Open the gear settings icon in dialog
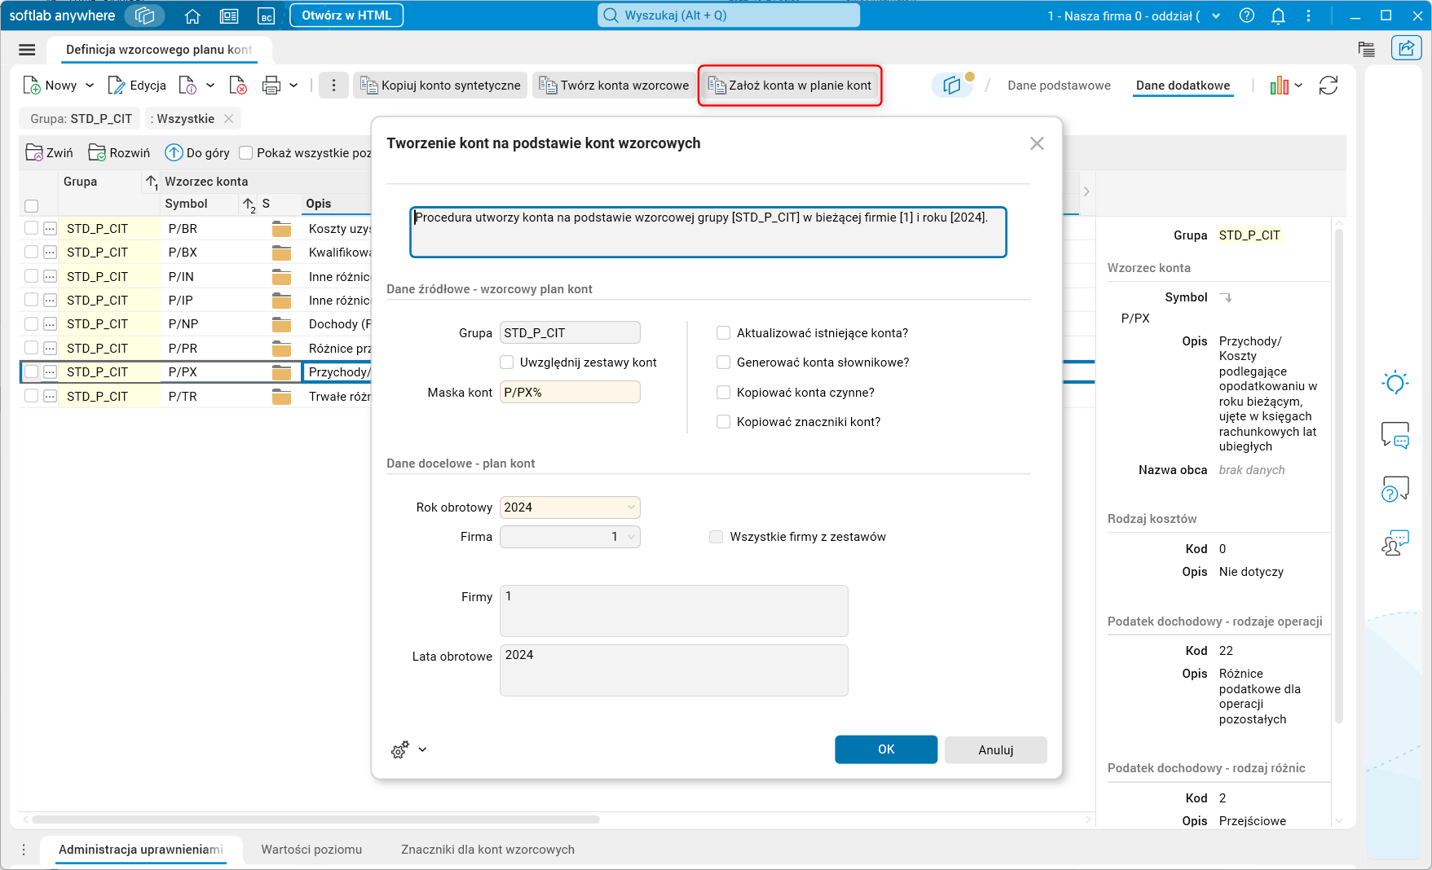The height and width of the screenshot is (870, 1432). click(x=400, y=750)
